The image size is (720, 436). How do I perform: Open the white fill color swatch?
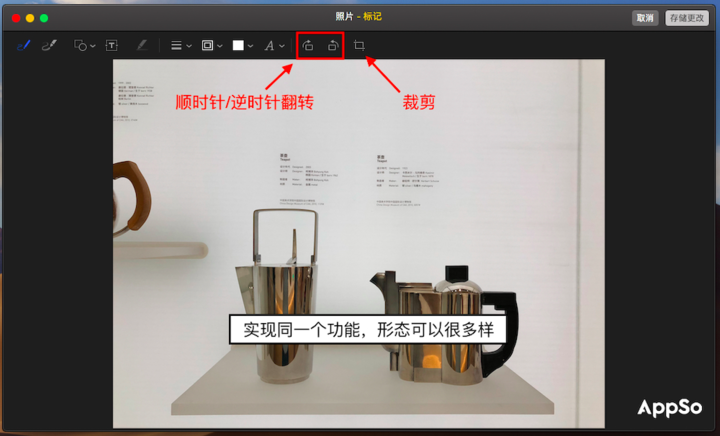click(242, 45)
